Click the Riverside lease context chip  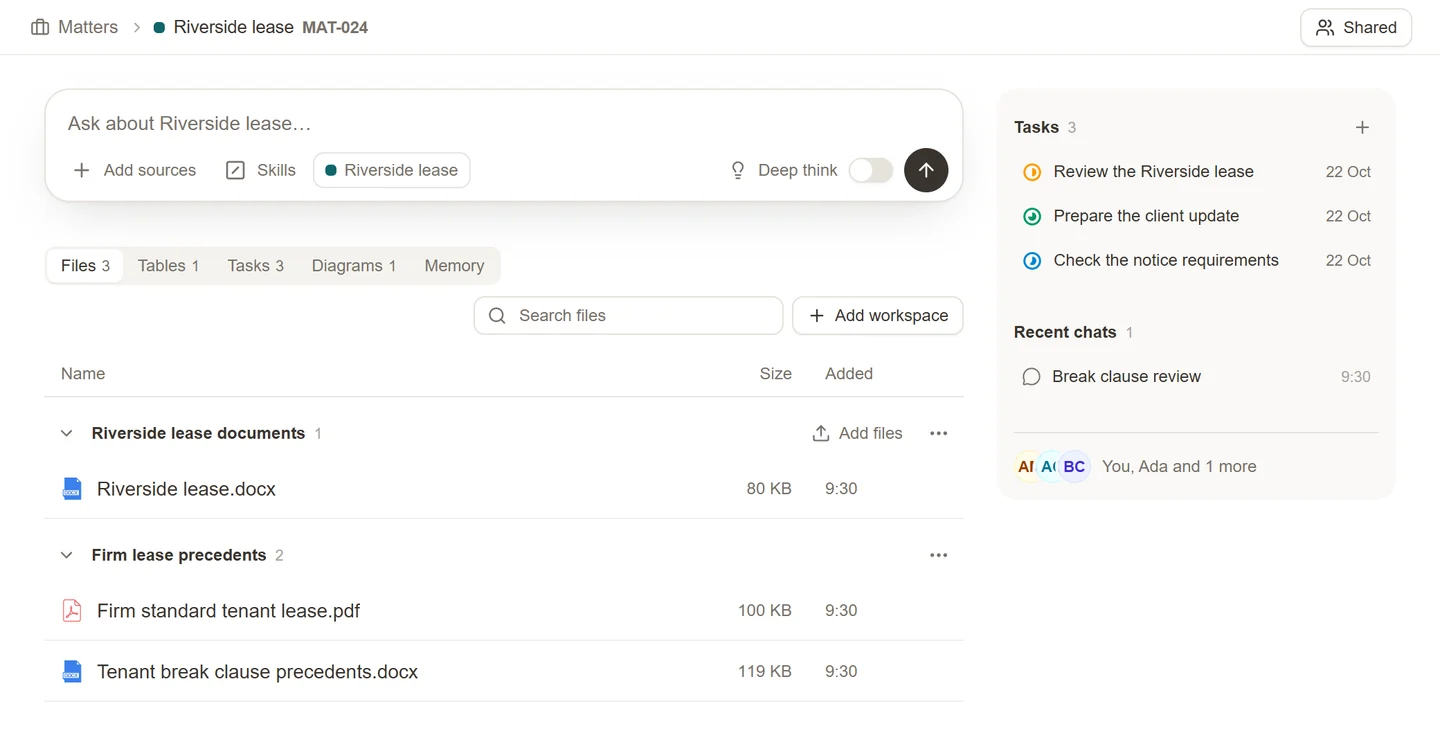[x=392, y=170]
